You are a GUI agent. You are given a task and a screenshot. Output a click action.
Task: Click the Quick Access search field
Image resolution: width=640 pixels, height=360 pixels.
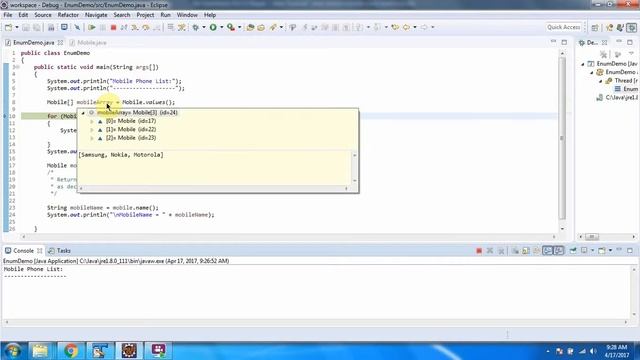(x=564, y=27)
